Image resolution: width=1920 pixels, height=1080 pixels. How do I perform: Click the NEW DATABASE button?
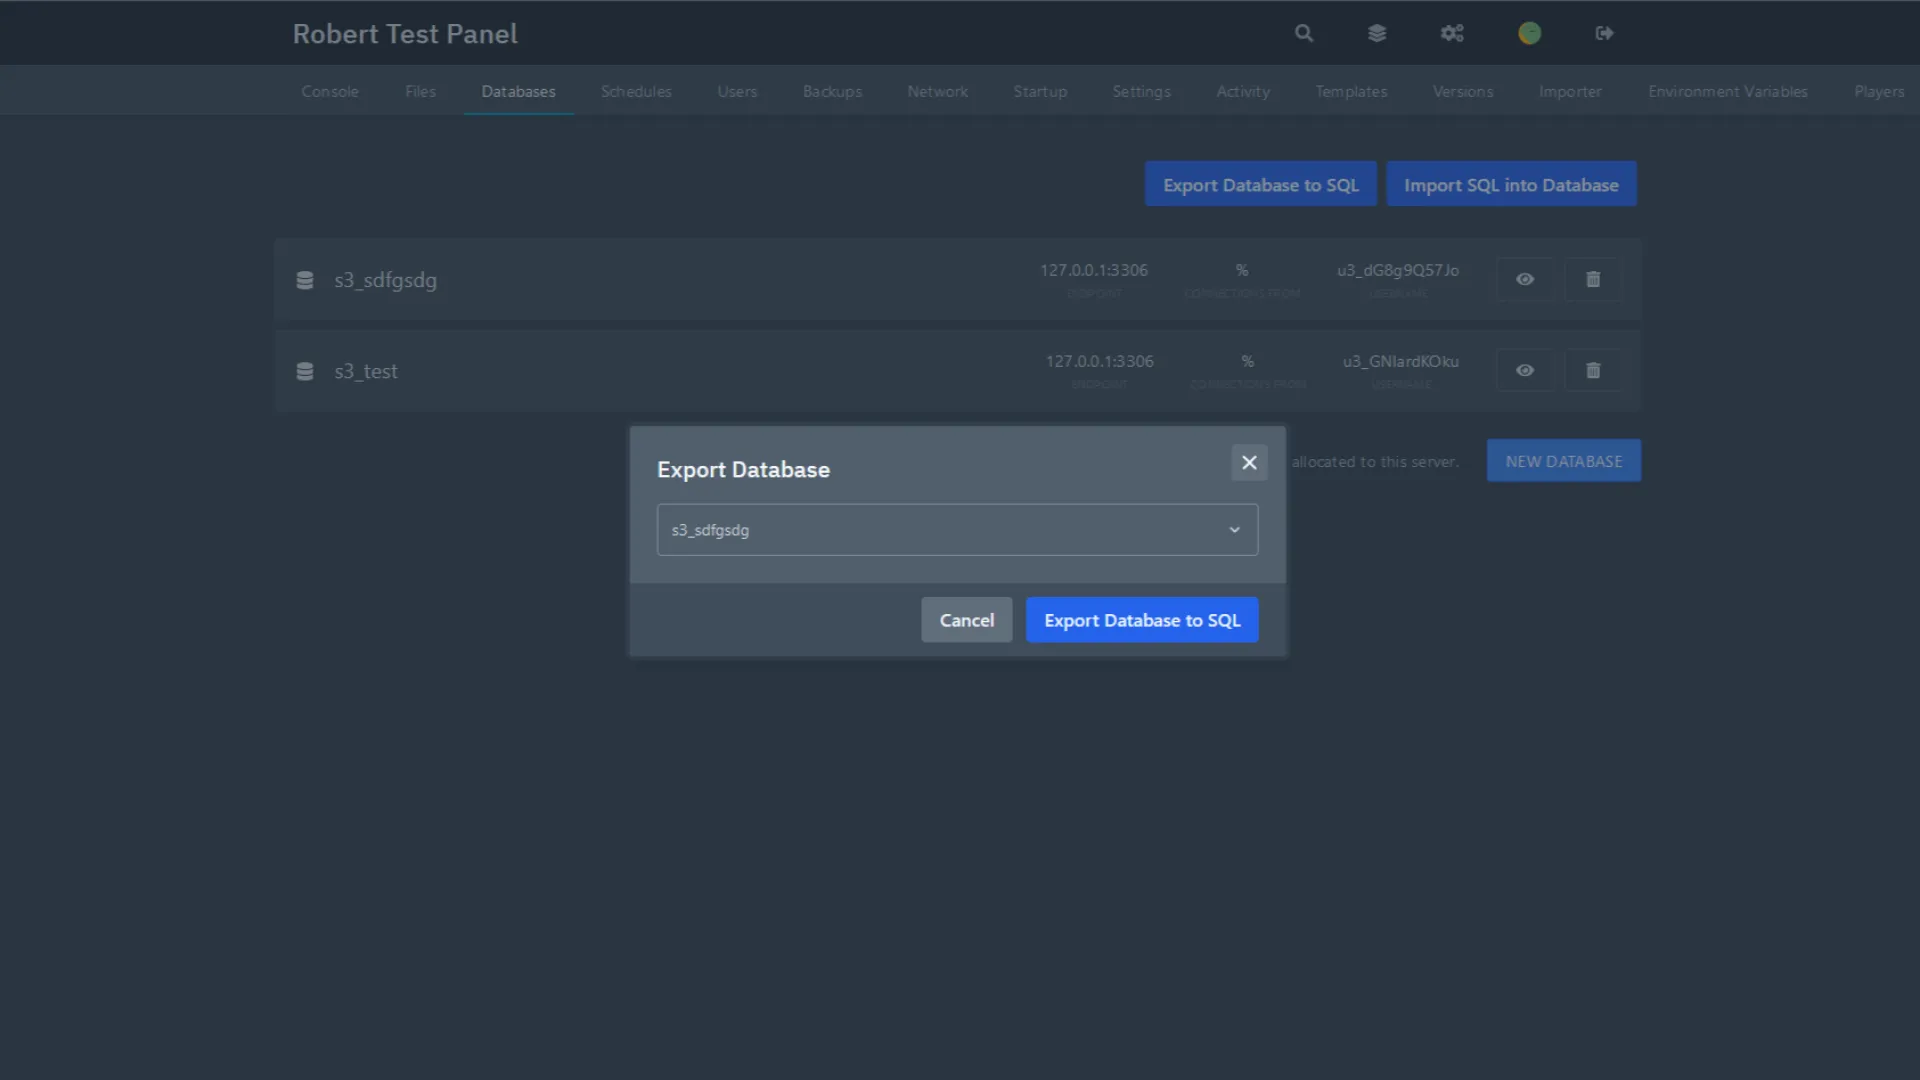pos(1563,460)
